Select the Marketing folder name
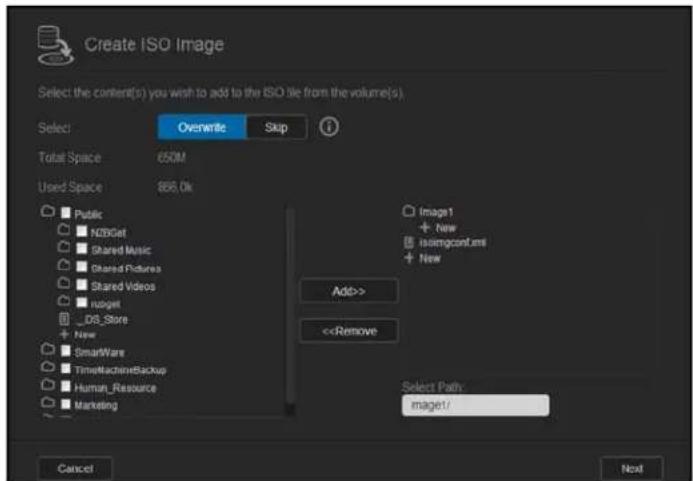The width and height of the screenshot is (693, 481). pyautogui.click(x=96, y=405)
